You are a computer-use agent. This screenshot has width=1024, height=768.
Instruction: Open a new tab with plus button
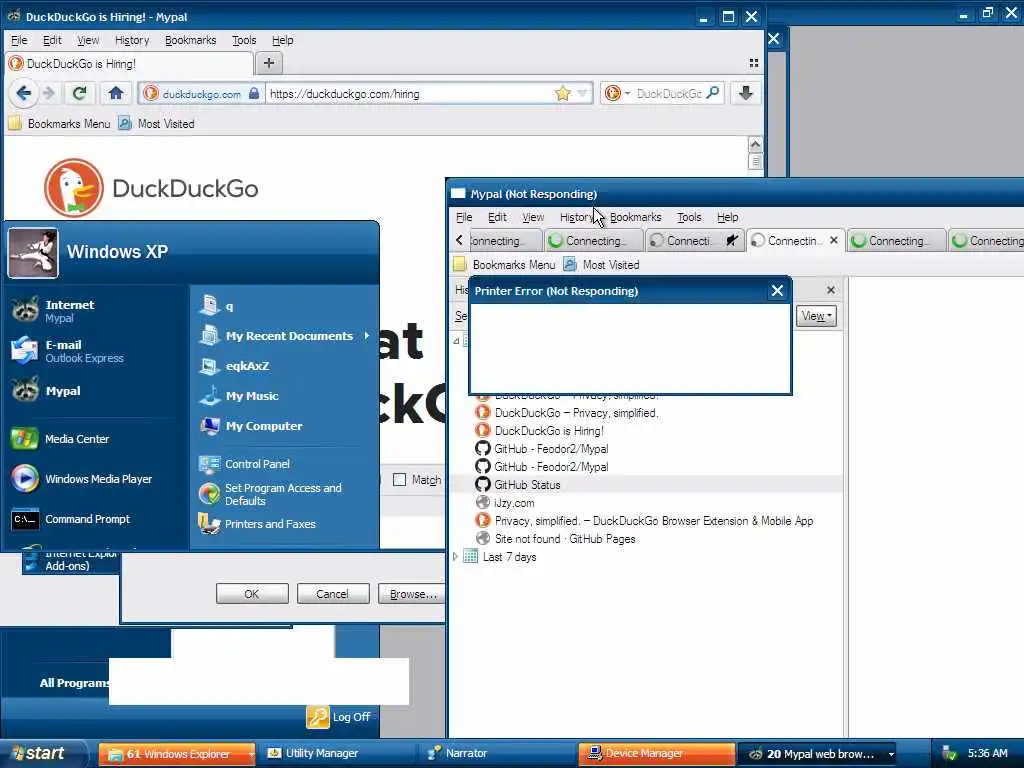click(x=268, y=63)
